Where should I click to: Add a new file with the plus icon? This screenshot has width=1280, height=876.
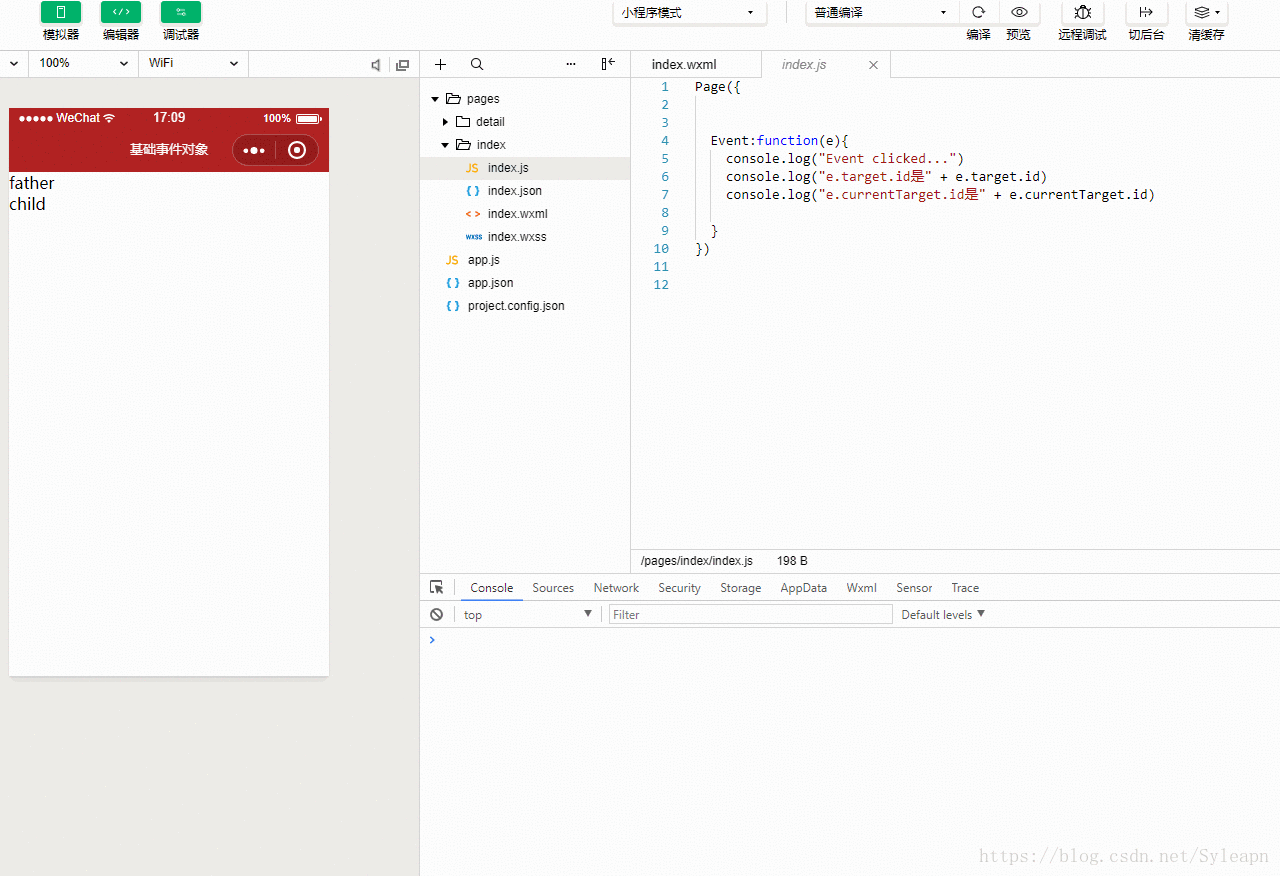point(440,64)
